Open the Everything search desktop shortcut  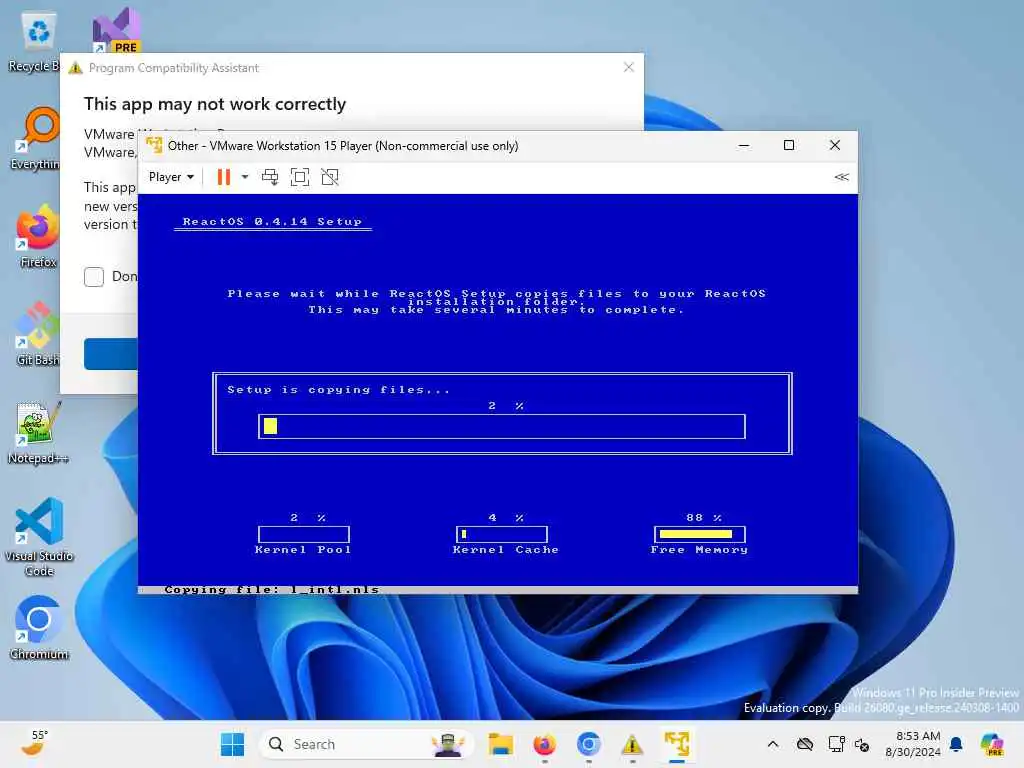37,138
